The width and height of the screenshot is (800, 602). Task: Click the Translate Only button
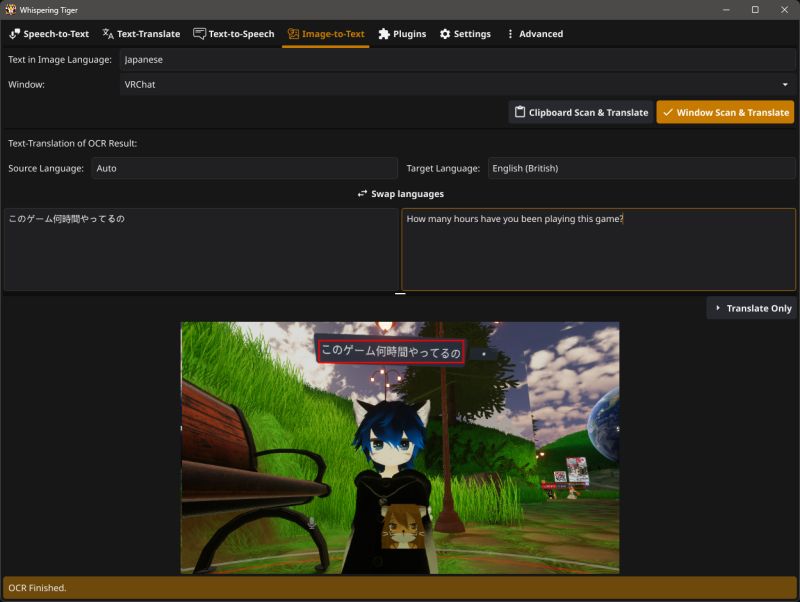[x=752, y=308]
